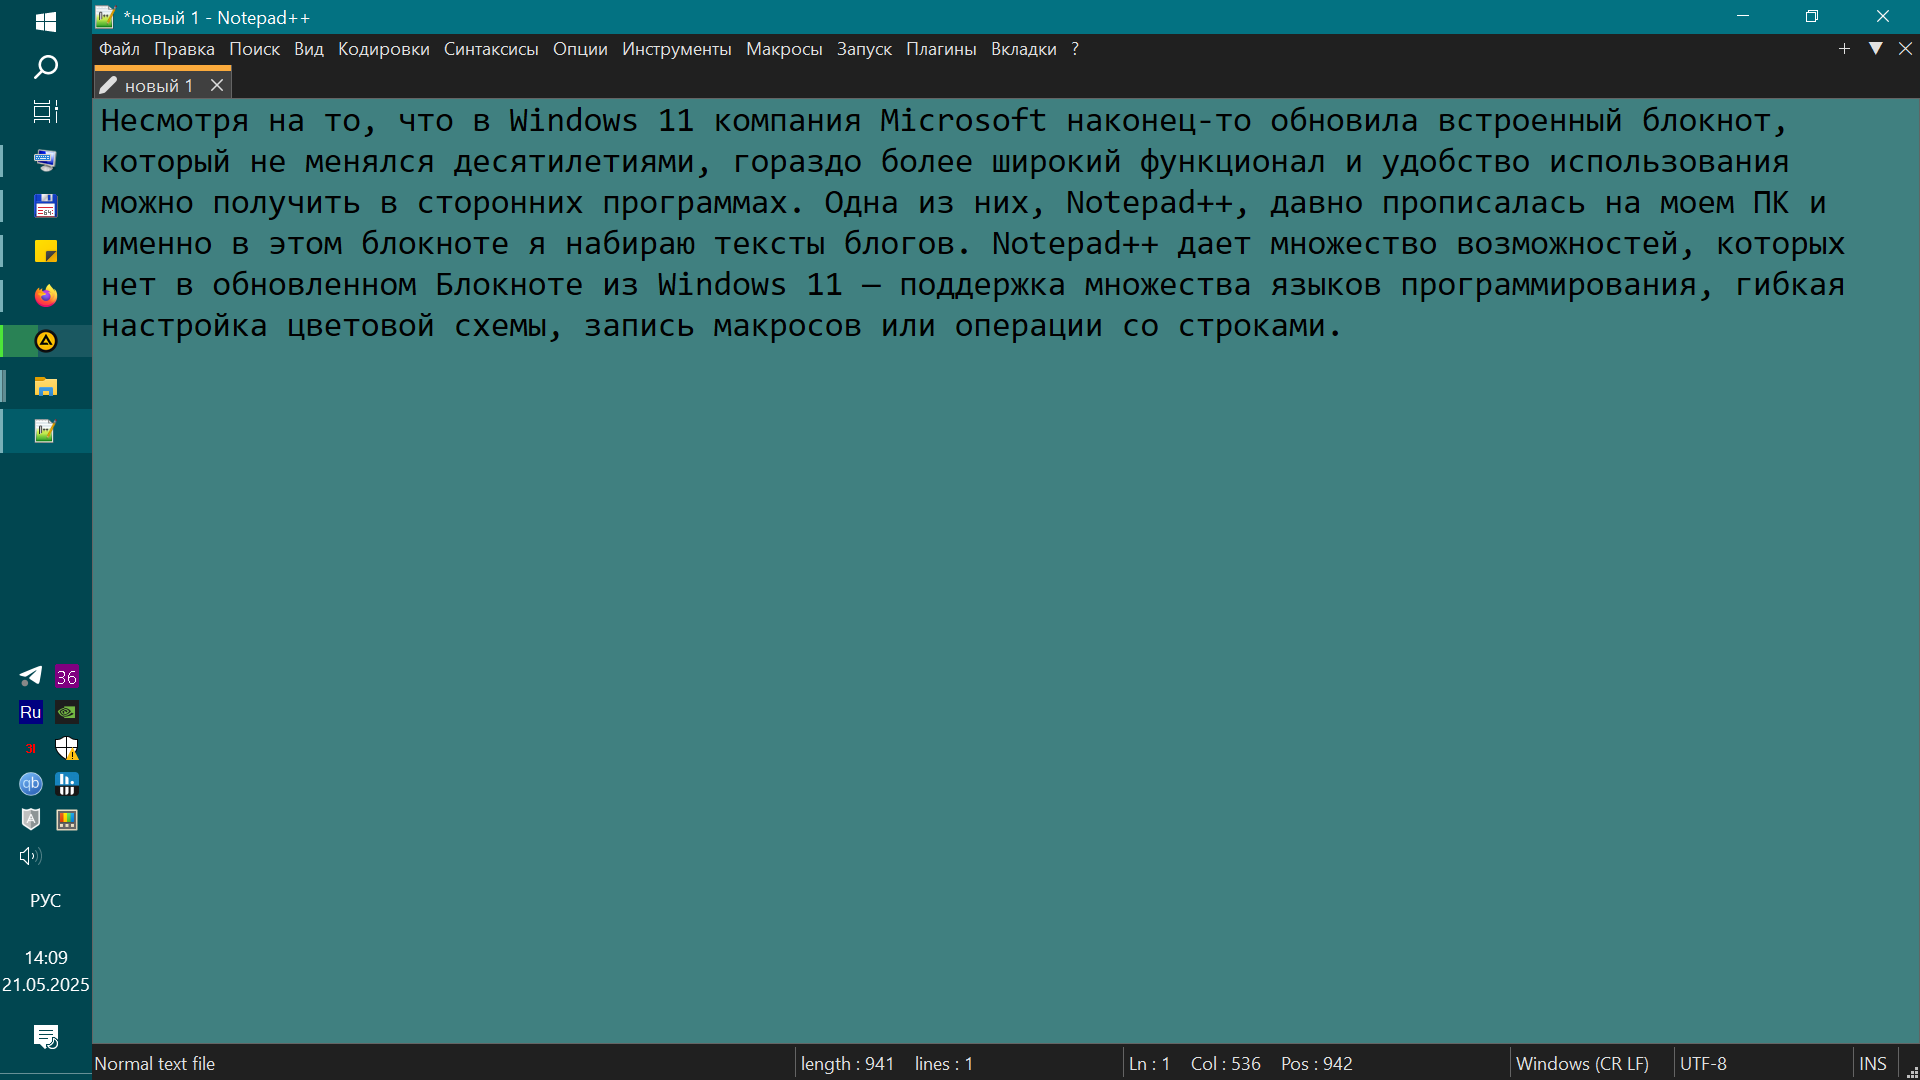Toggle INS insert mode in status bar

1872,1064
